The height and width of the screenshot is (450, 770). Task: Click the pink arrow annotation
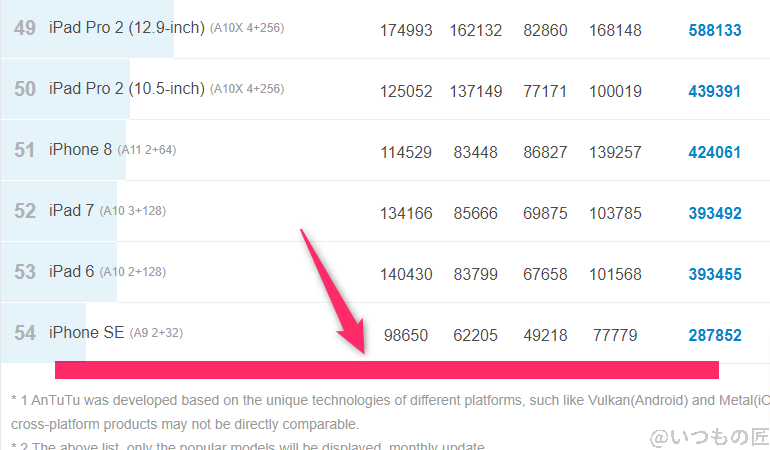click(x=335, y=292)
